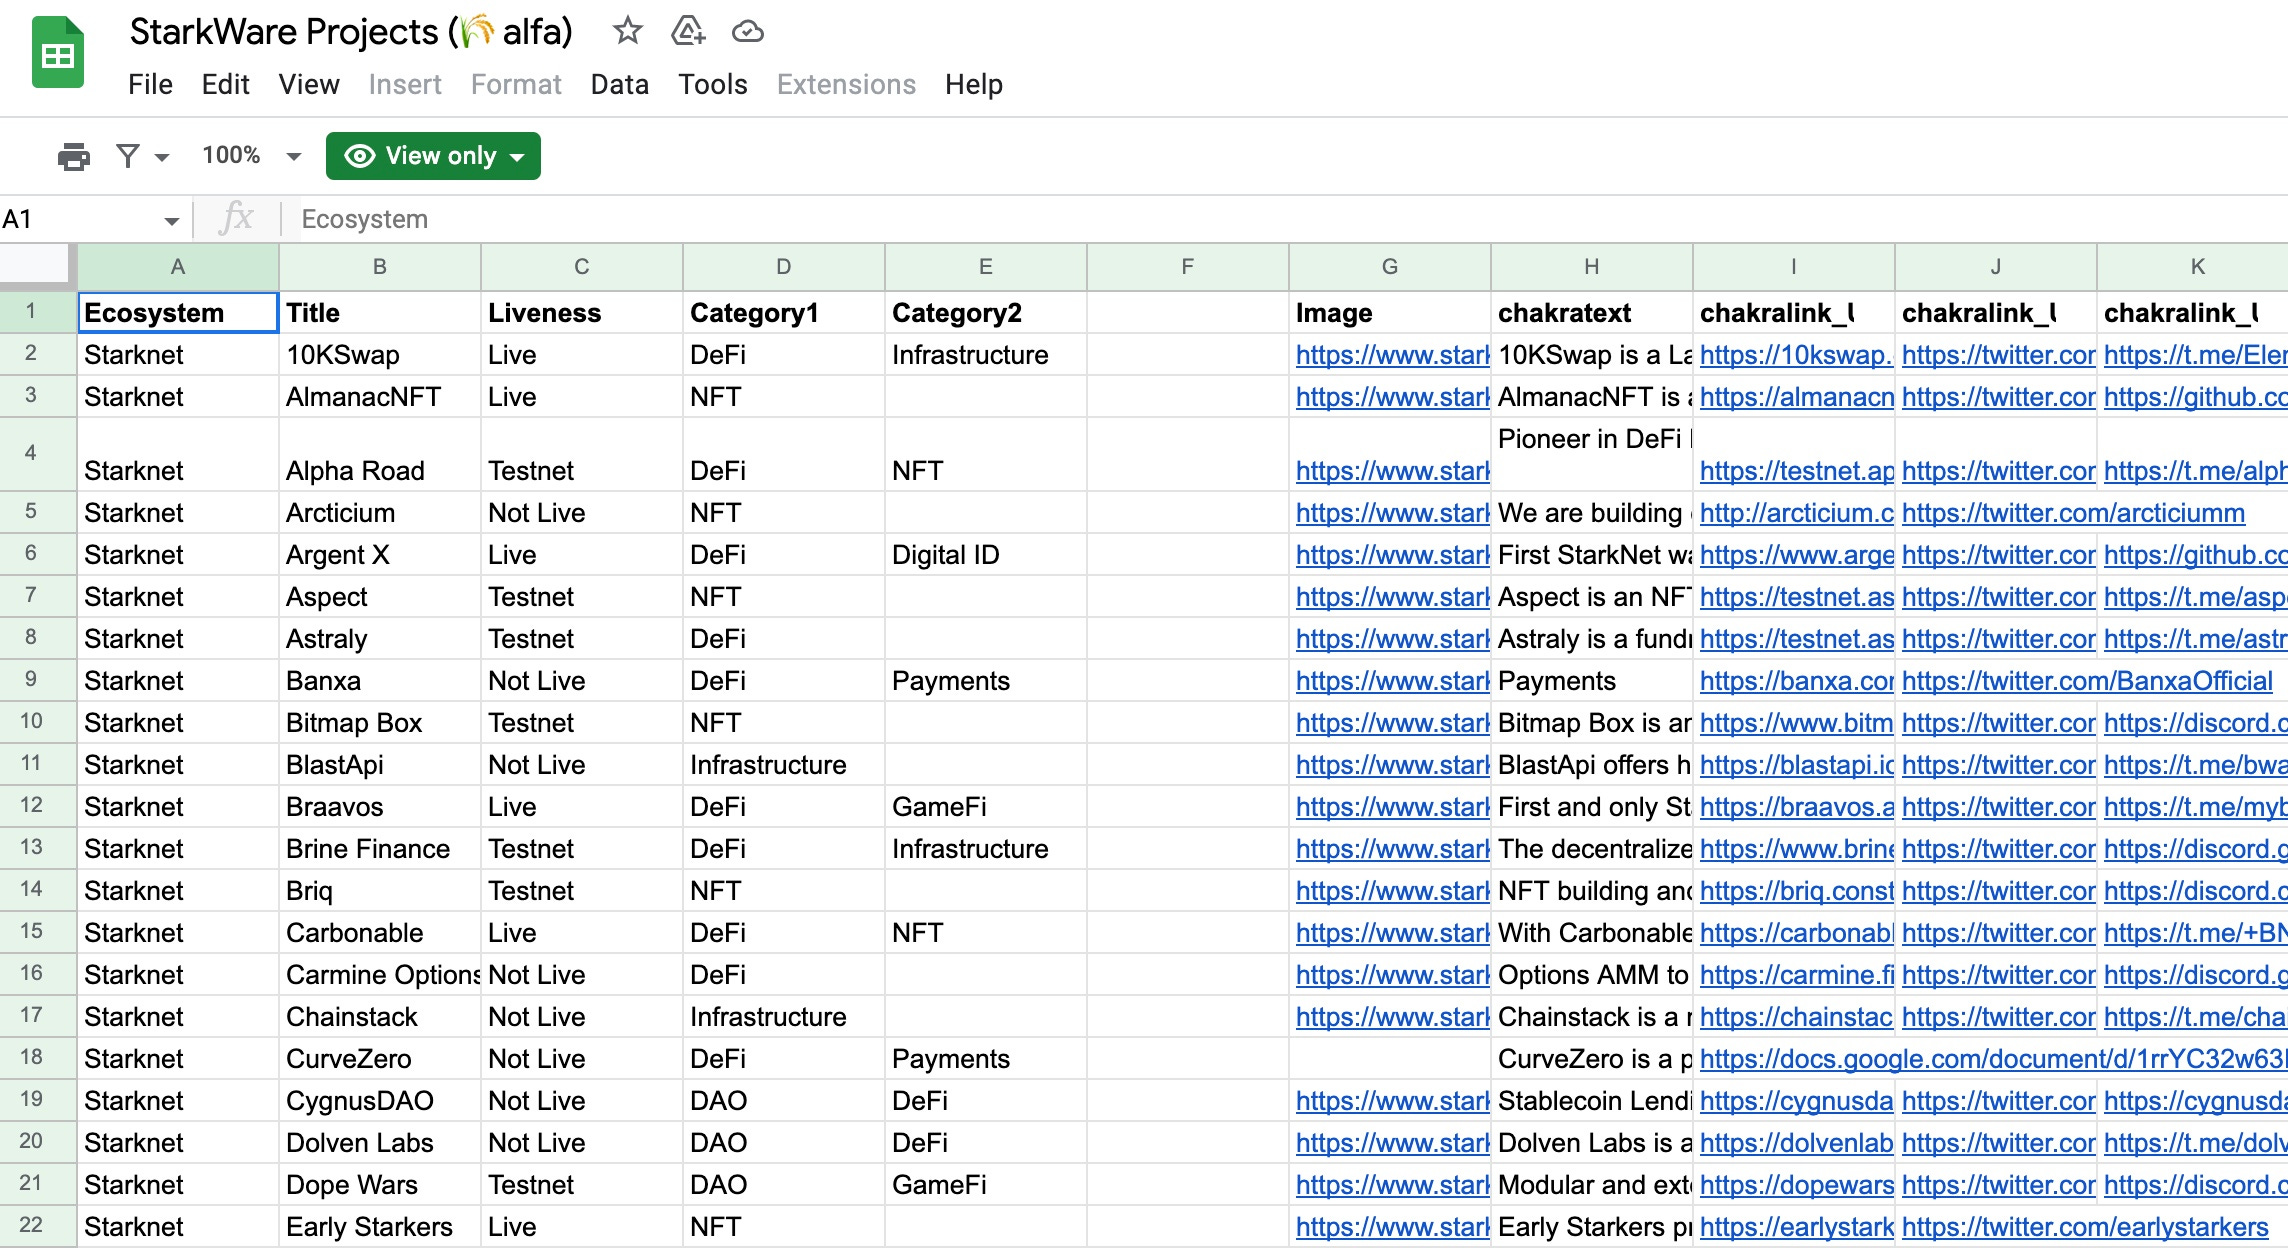Open the Help menu
Screen dimensions: 2288x1248
974,84
